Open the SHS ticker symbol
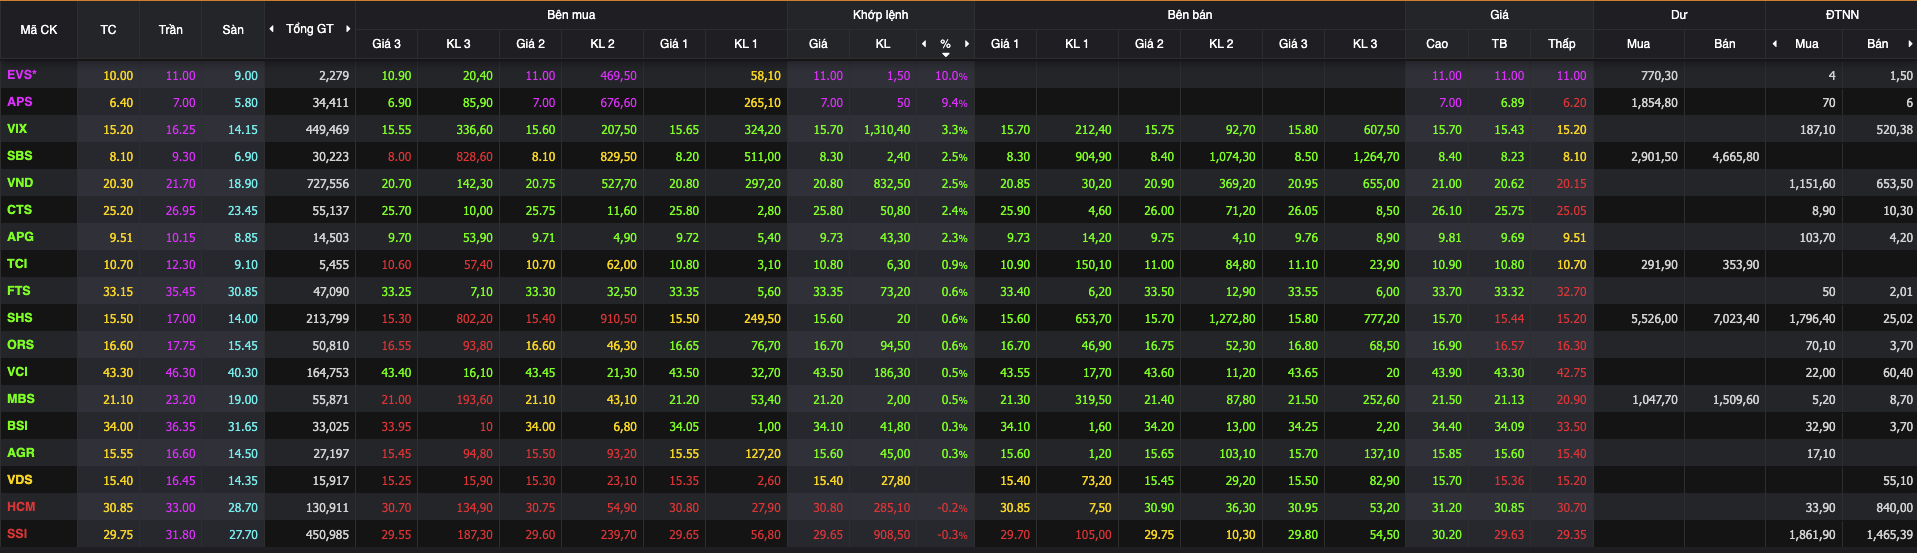Screen dimensions: 1917x553 tap(20, 318)
